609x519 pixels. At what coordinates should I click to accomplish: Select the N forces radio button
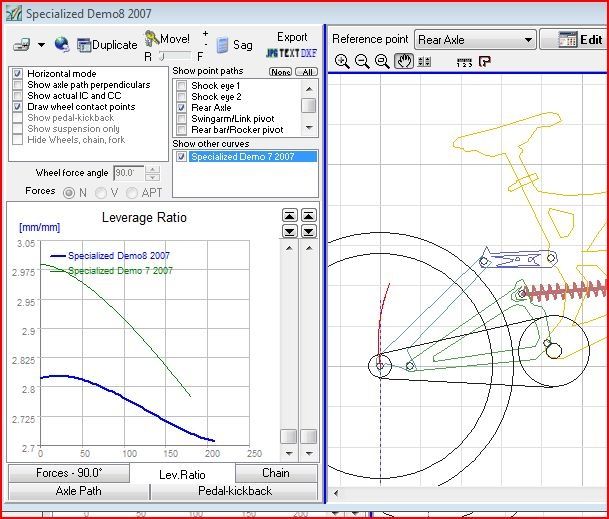point(69,193)
